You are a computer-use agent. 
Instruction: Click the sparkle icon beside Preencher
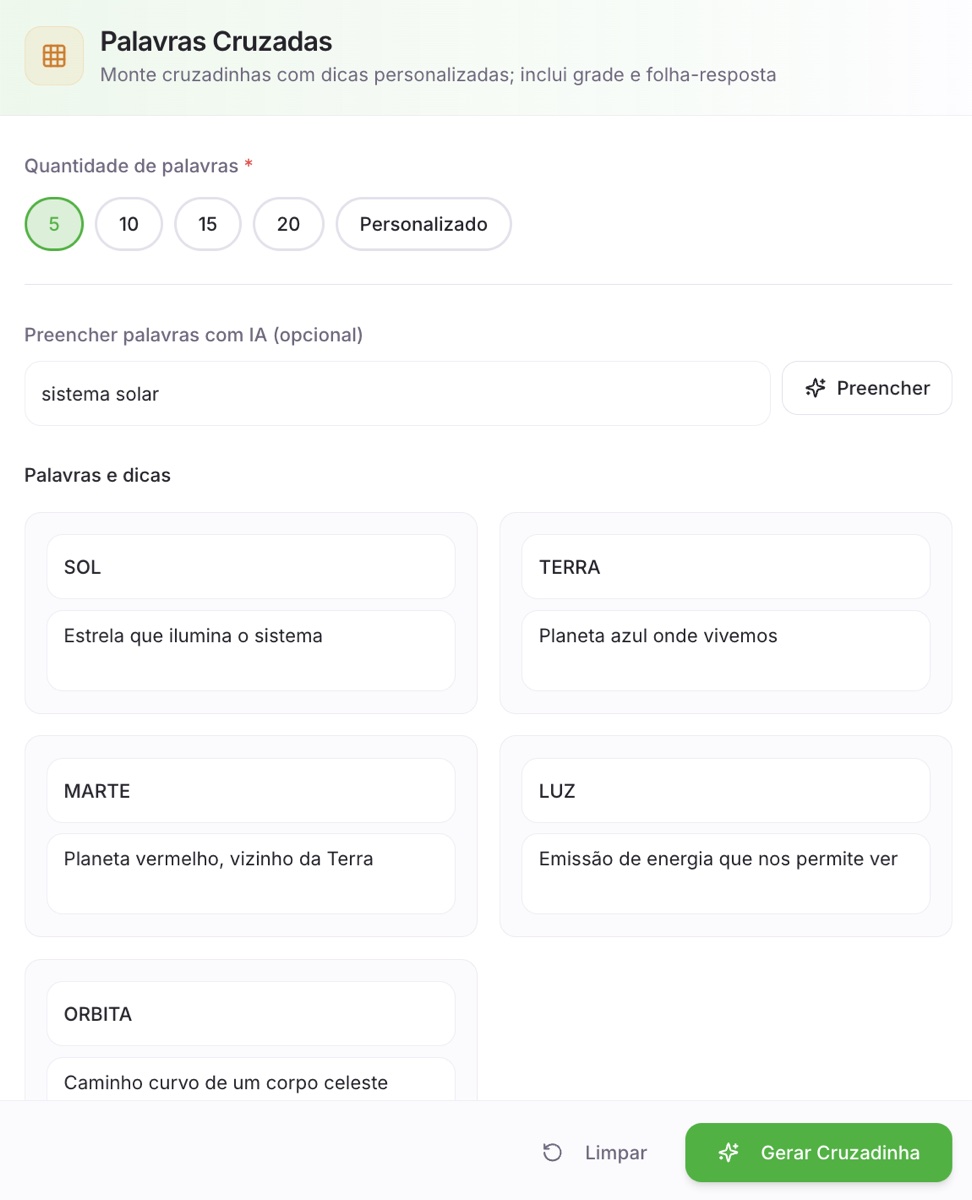click(x=816, y=388)
